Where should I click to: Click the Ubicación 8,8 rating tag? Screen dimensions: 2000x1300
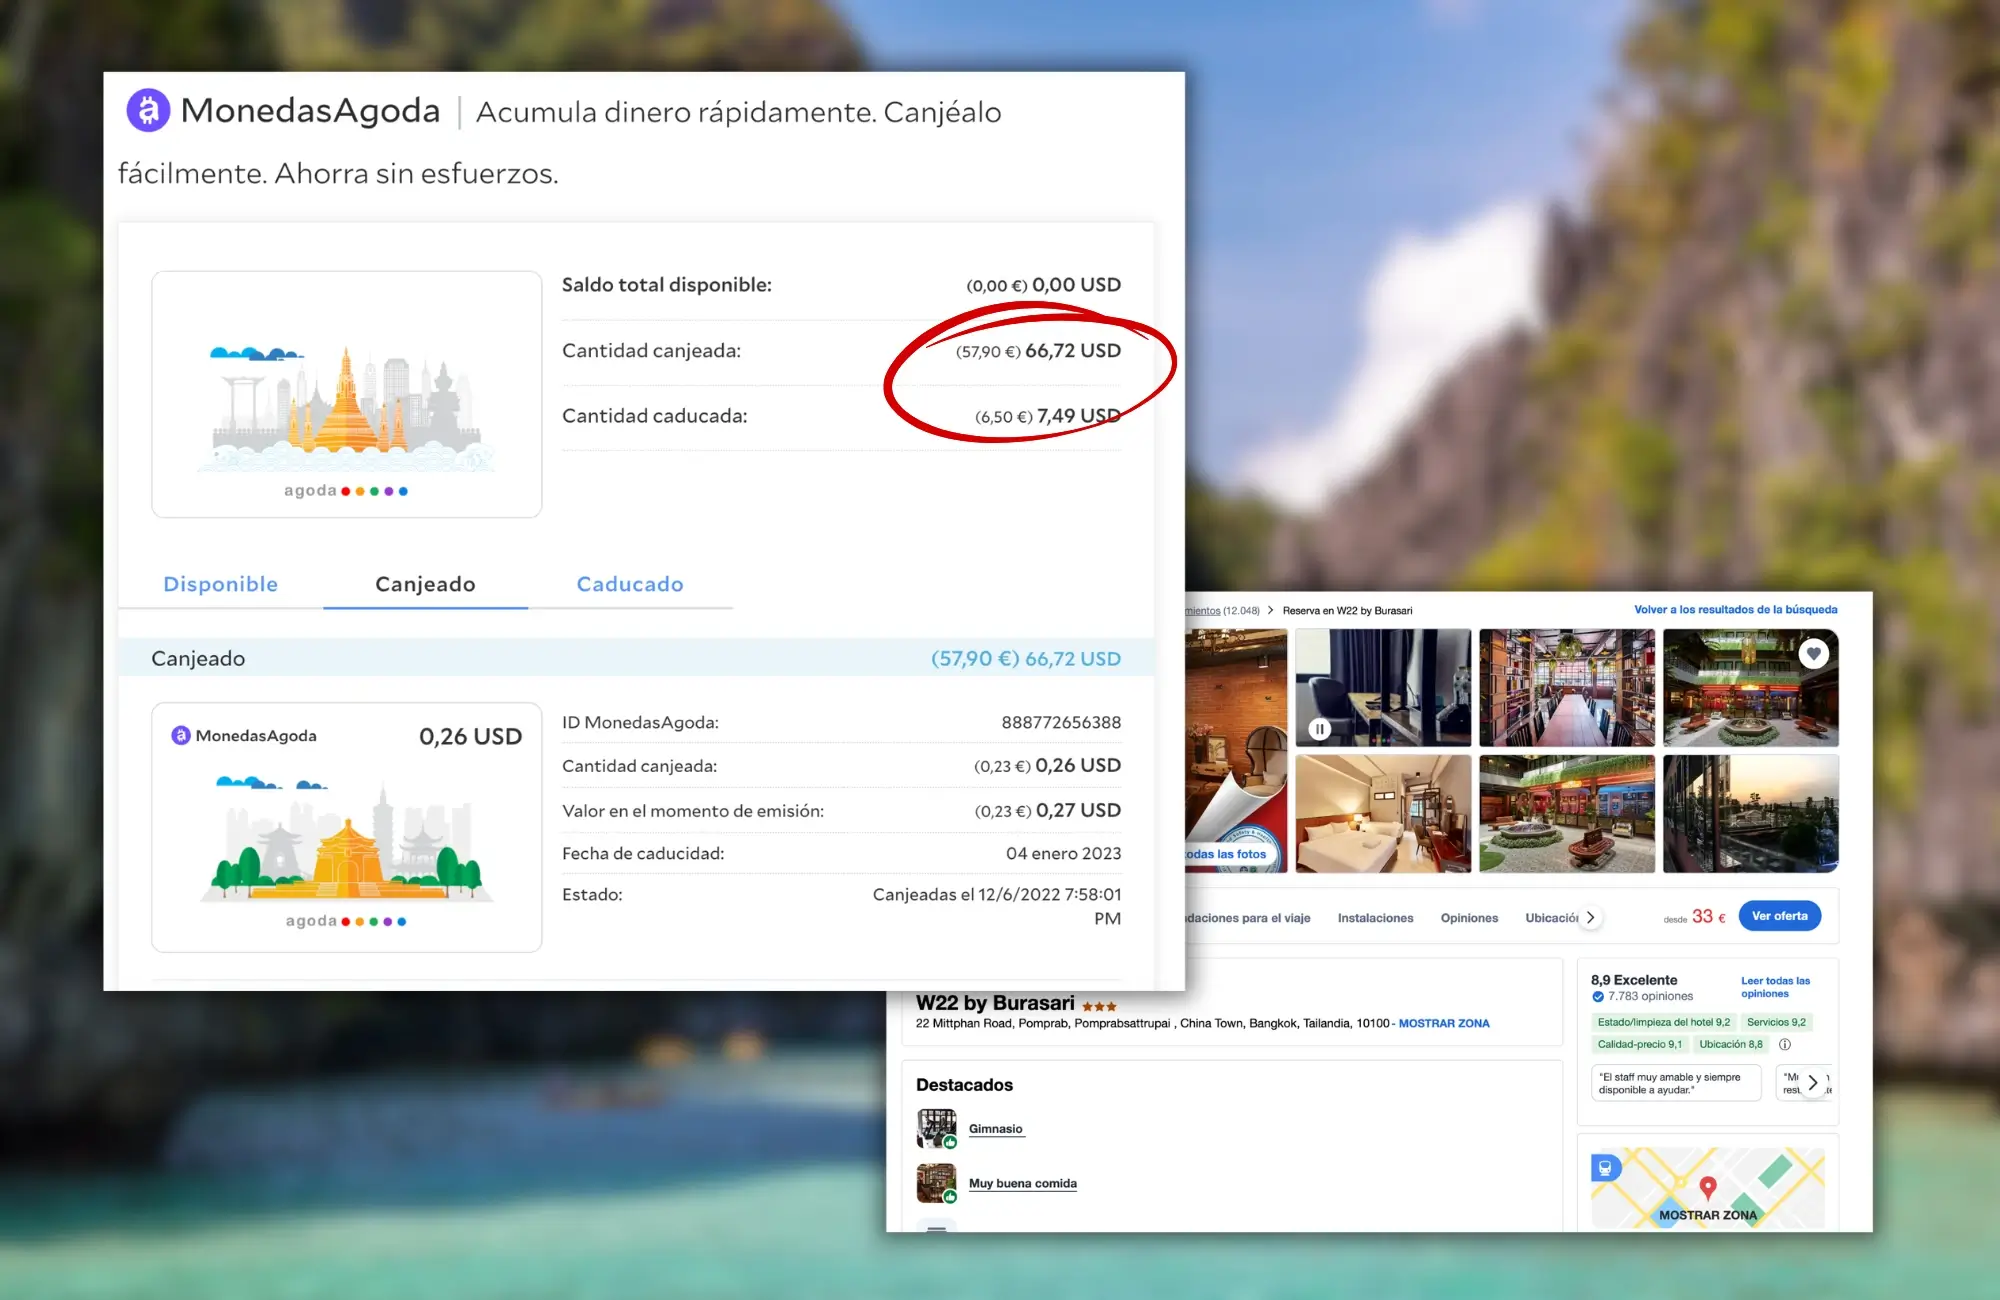coord(1731,1044)
